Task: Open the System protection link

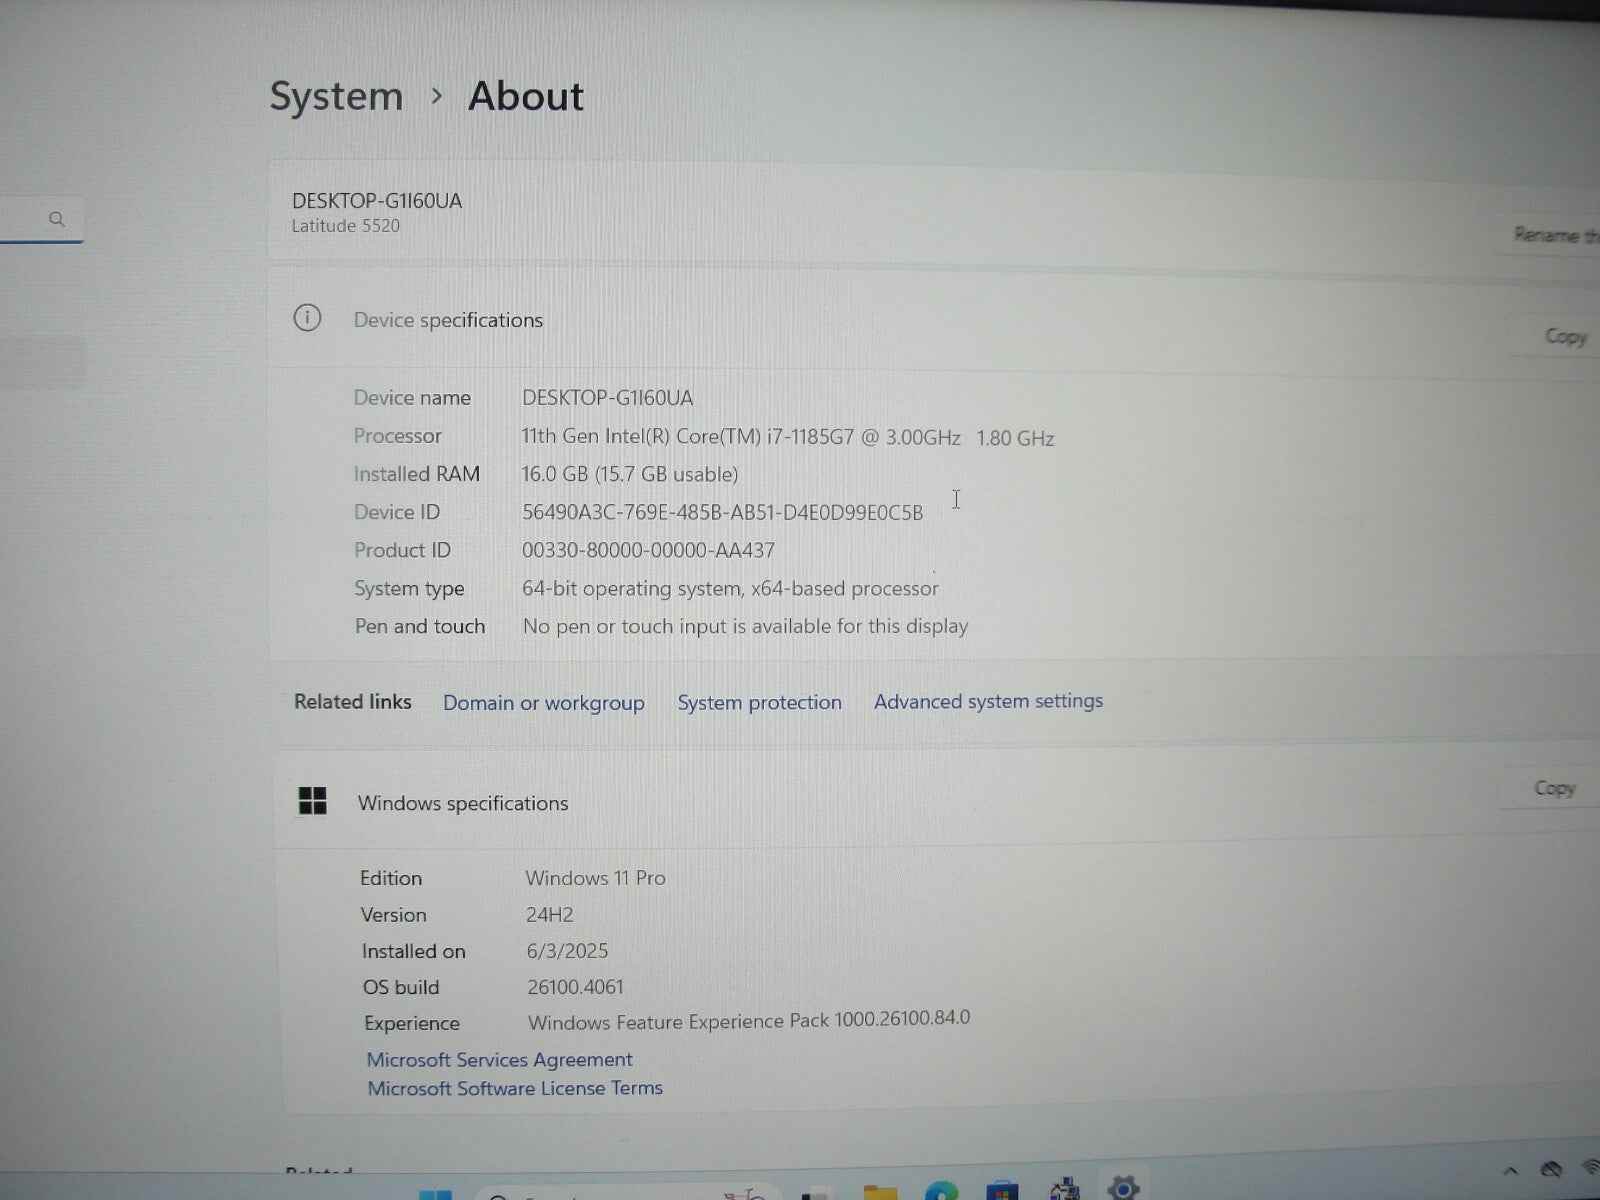Action: pos(759,702)
